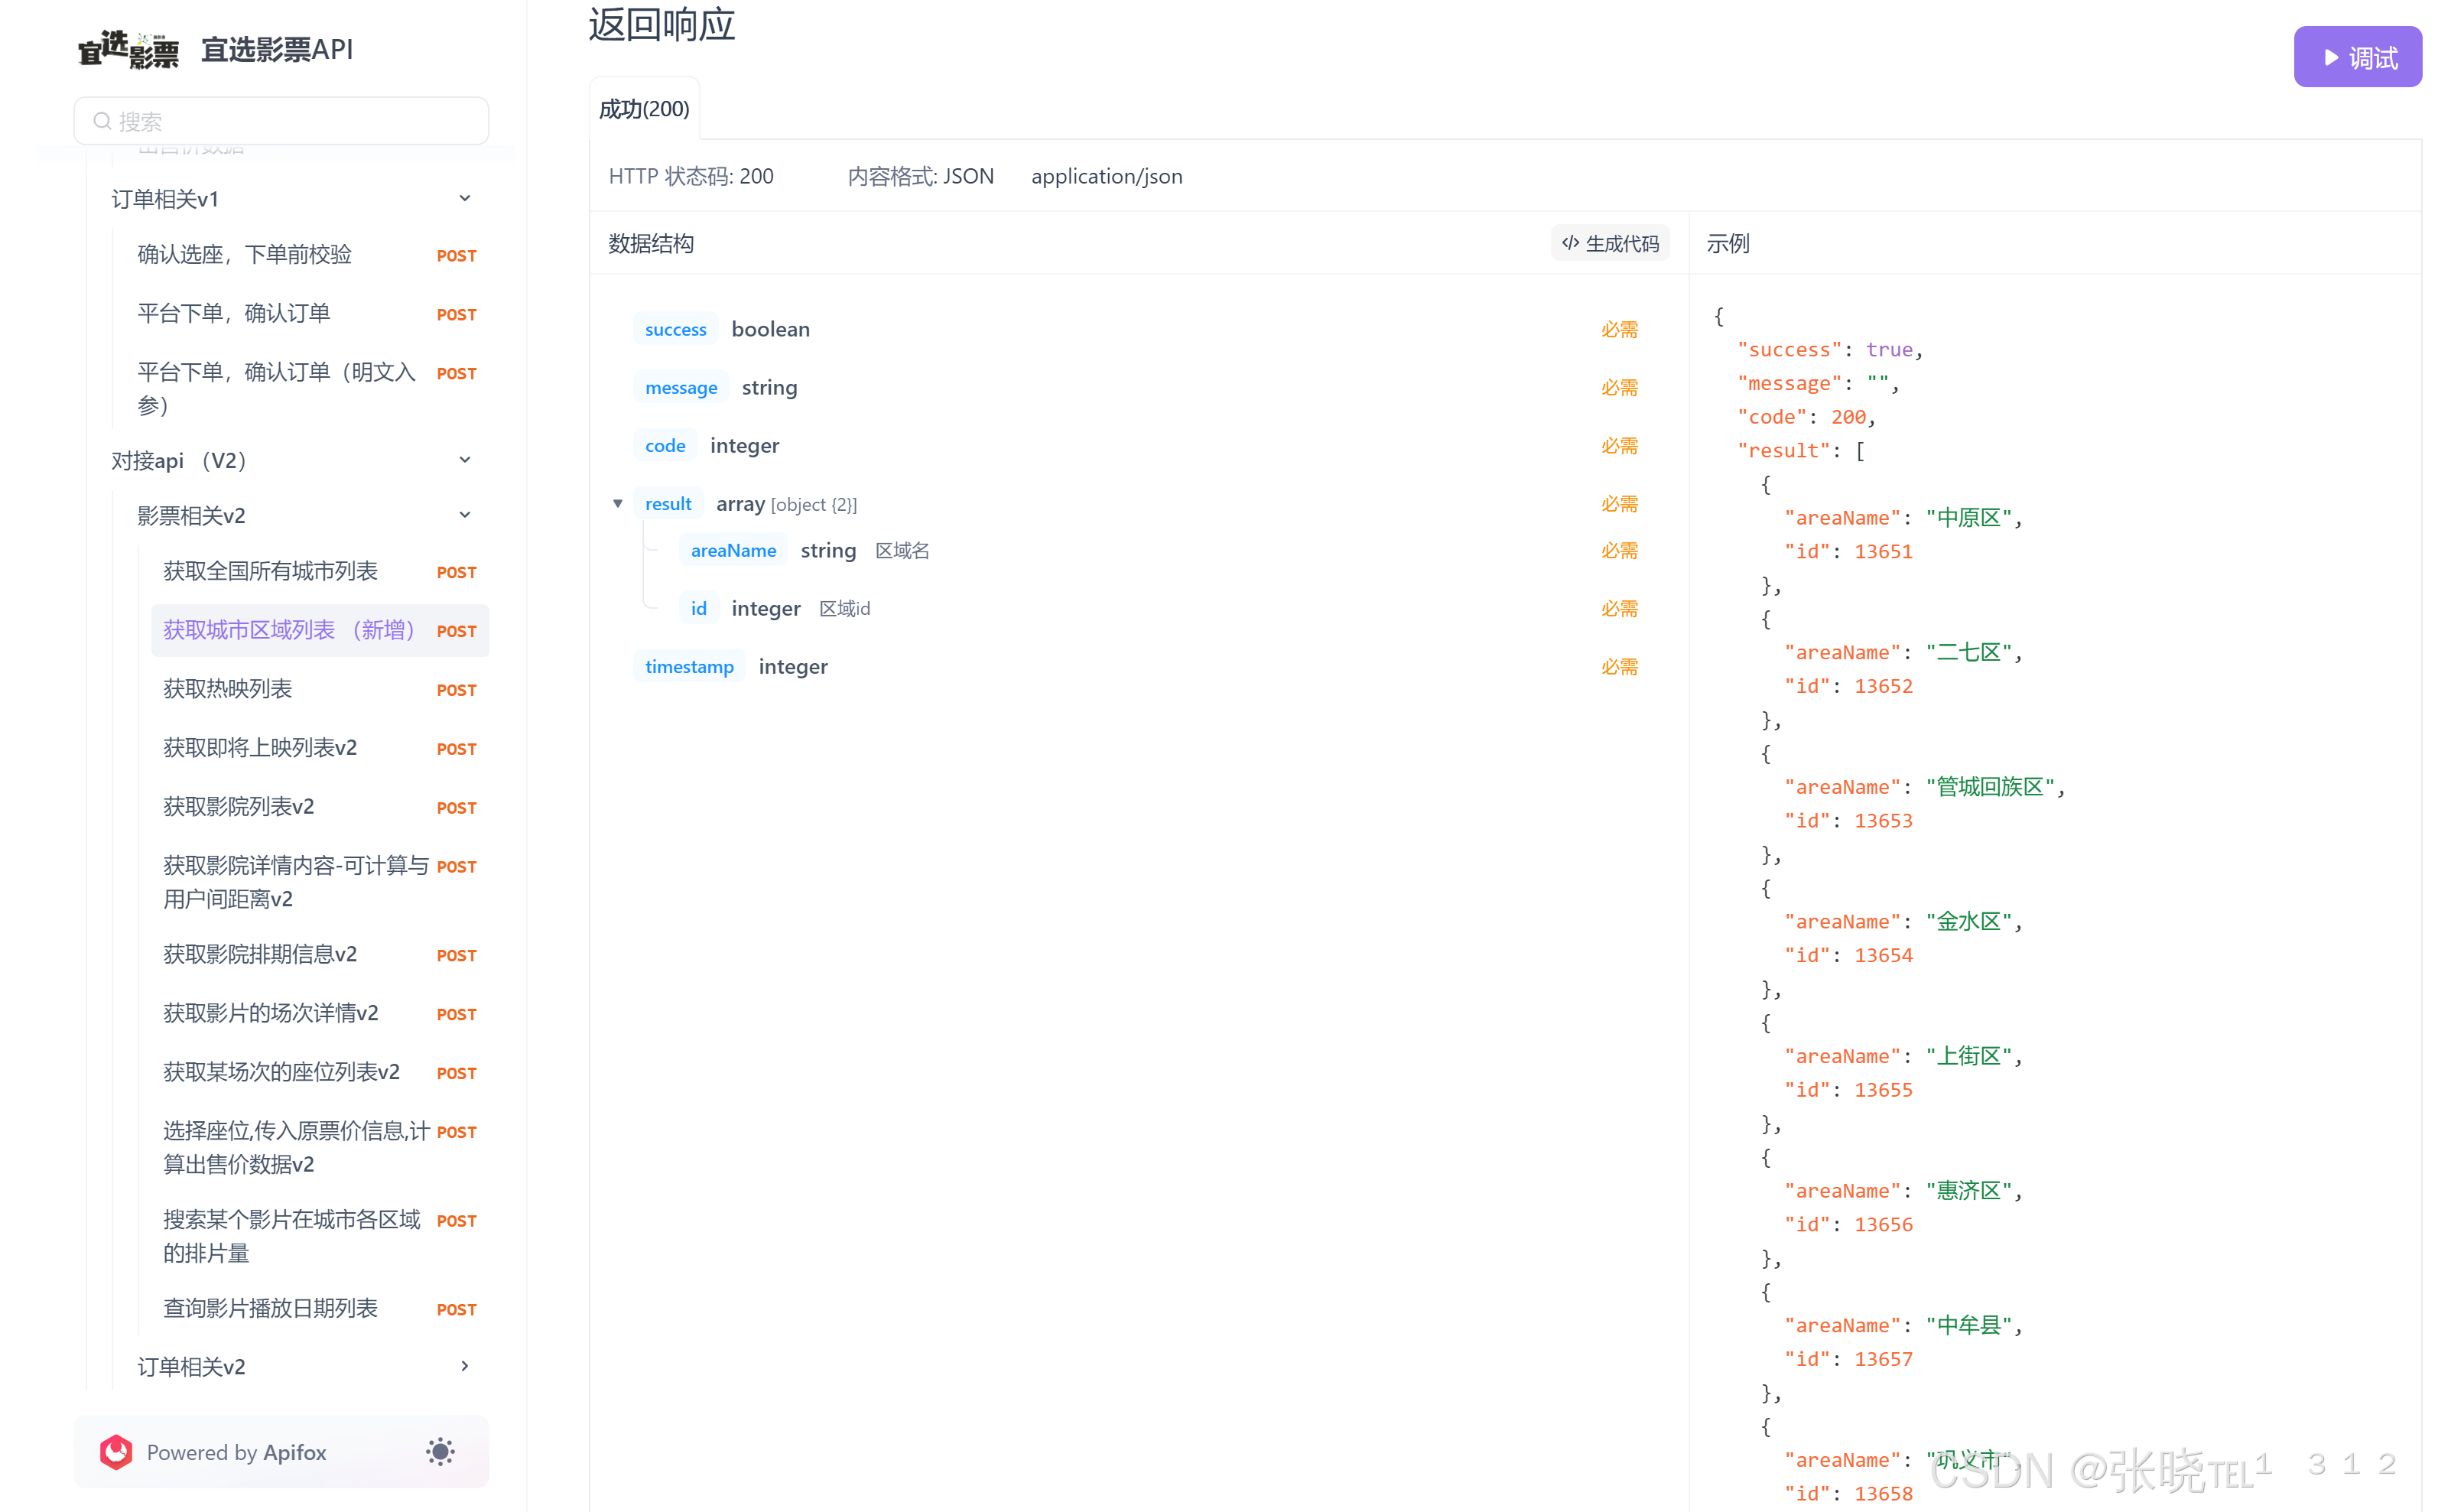2451x1512 pixels.
Task: Click the play icon on 调试 button
Action: 2331,58
